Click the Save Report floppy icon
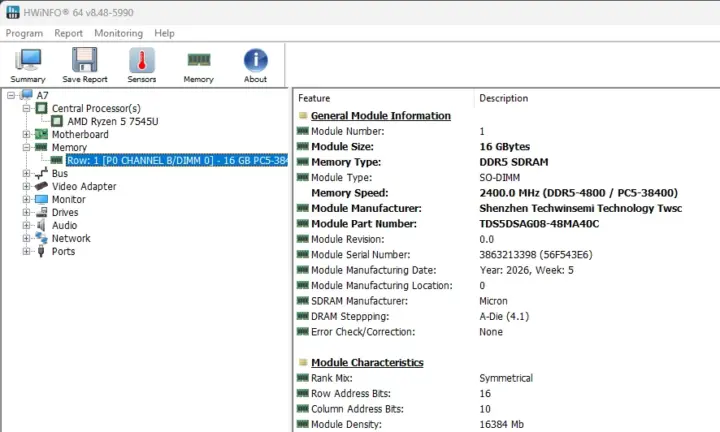 pyautogui.click(x=84, y=60)
